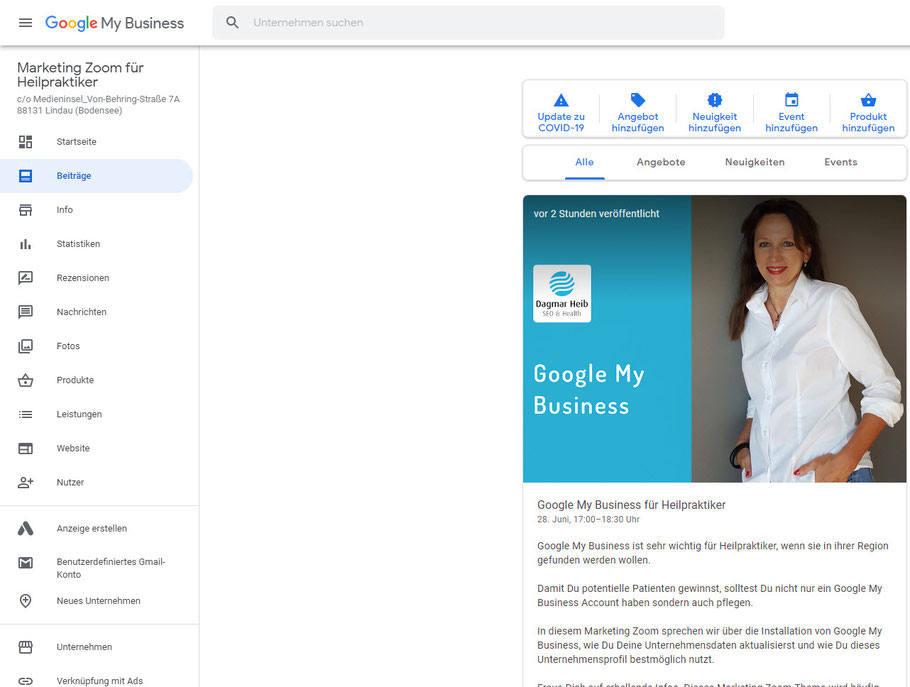Image resolution: width=910 pixels, height=687 pixels.
Task: Click the Nachrichten message icon
Action: point(26,312)
